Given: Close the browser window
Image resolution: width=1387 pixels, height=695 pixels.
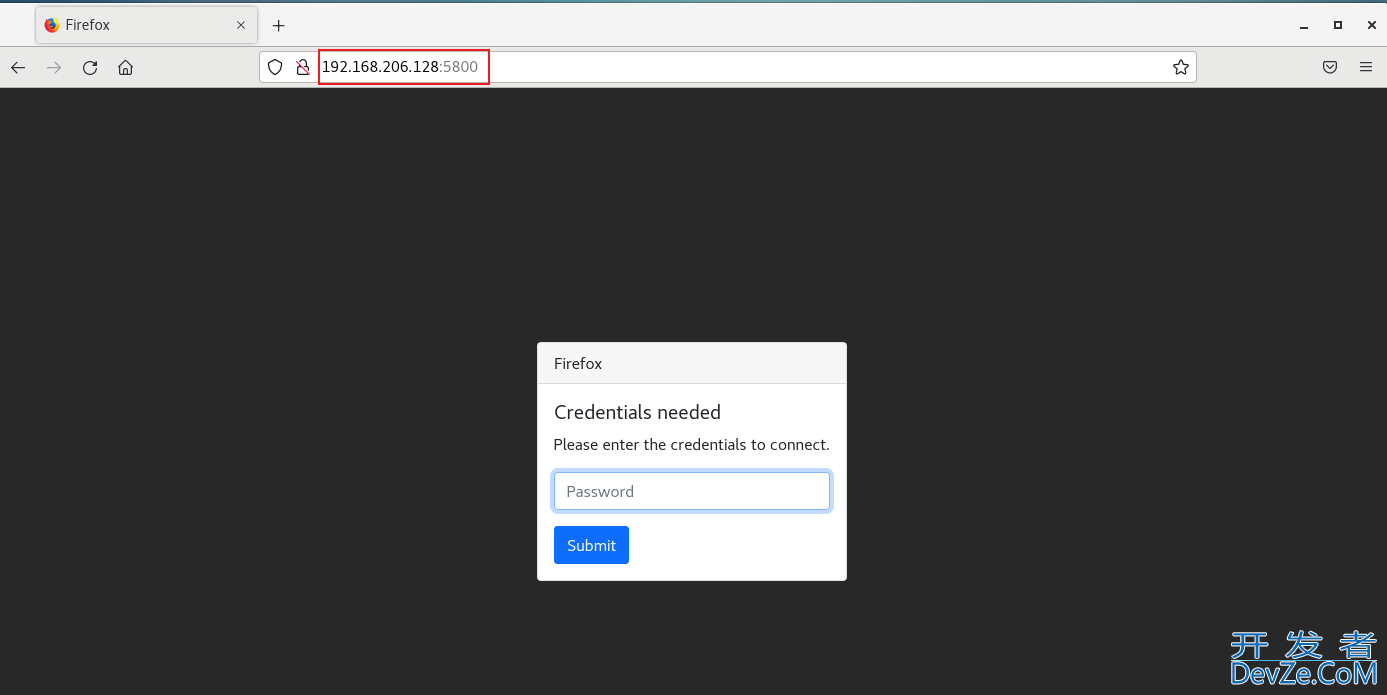Looking at the screenshot, I should [x=1371, y=25].
